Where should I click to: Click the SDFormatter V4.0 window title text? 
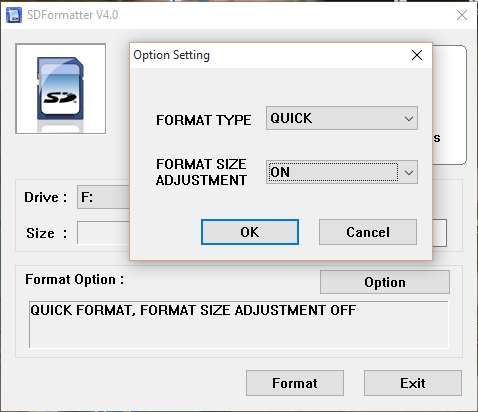coord(72,15)
